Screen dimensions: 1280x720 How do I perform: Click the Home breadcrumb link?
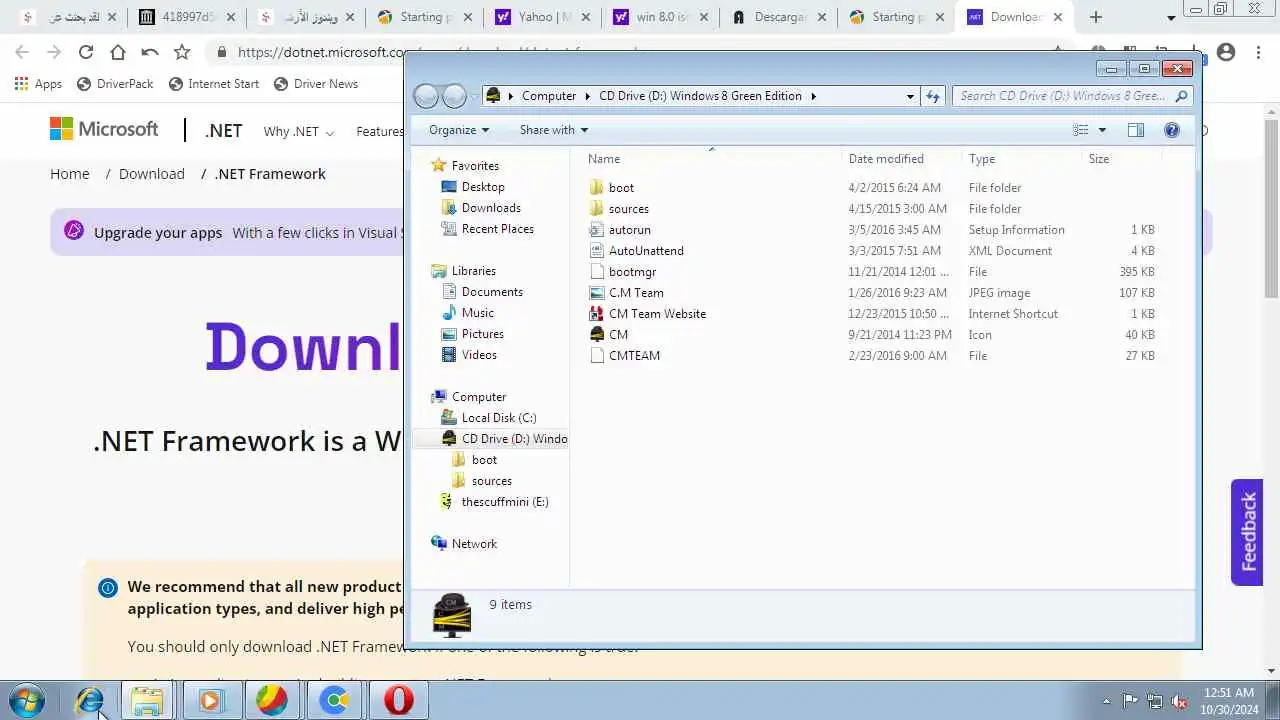point(70,174)
